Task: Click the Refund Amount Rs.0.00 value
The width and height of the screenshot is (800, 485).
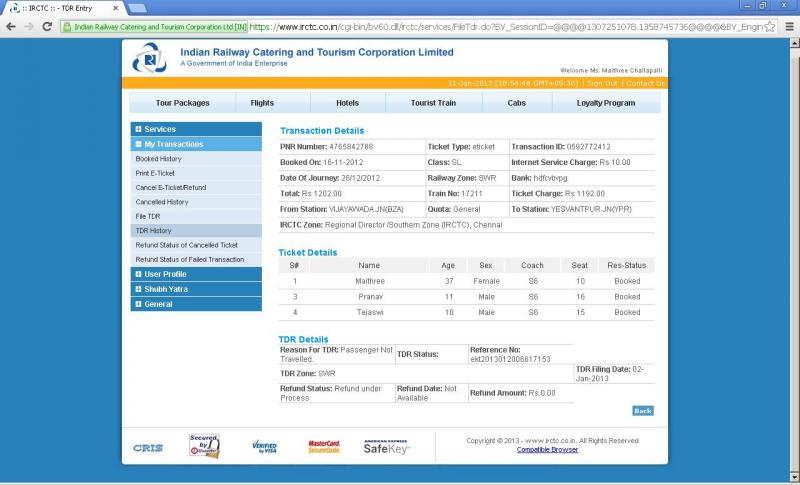Action: [542, 393]
